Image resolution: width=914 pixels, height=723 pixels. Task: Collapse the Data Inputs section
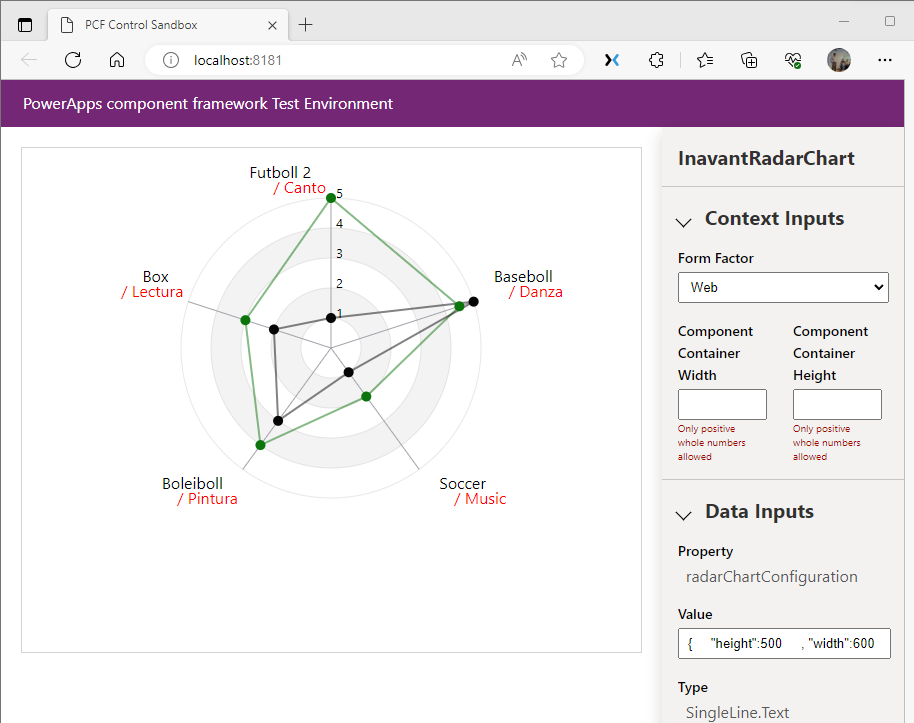coord(684,514)
